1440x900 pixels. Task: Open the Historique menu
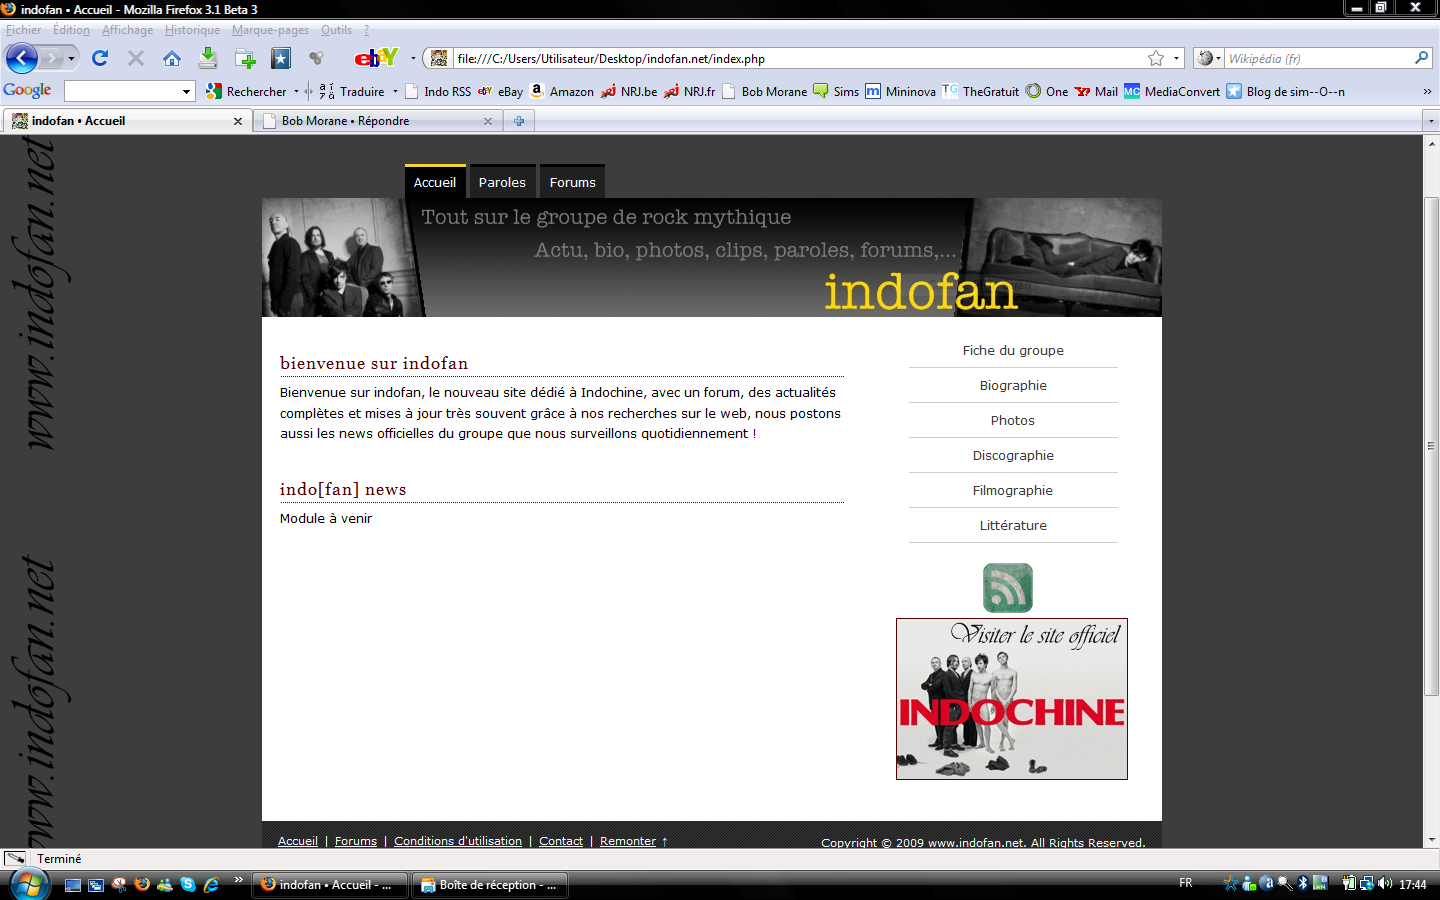(192, 30)
